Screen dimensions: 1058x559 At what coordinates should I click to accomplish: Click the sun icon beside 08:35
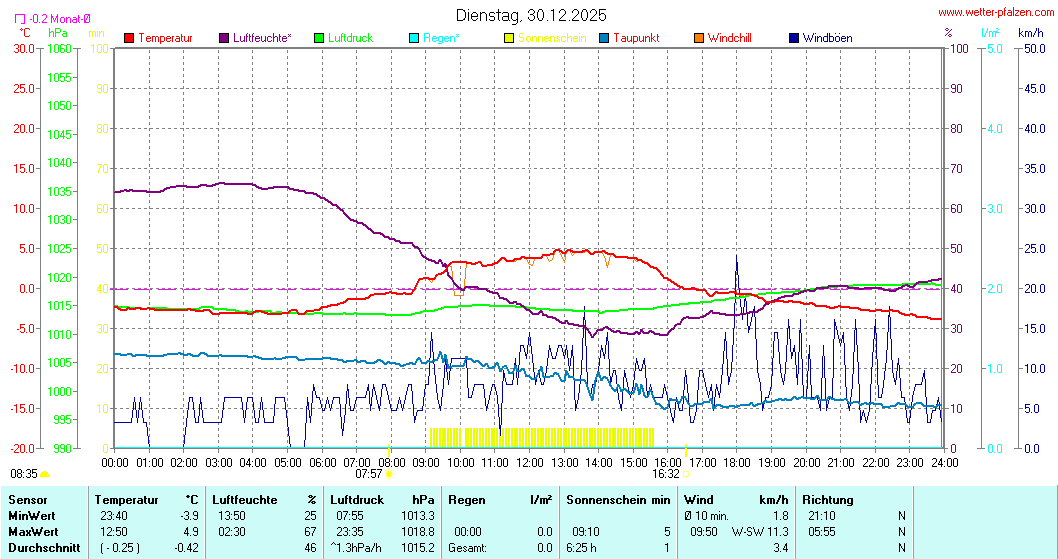[45, 474]
